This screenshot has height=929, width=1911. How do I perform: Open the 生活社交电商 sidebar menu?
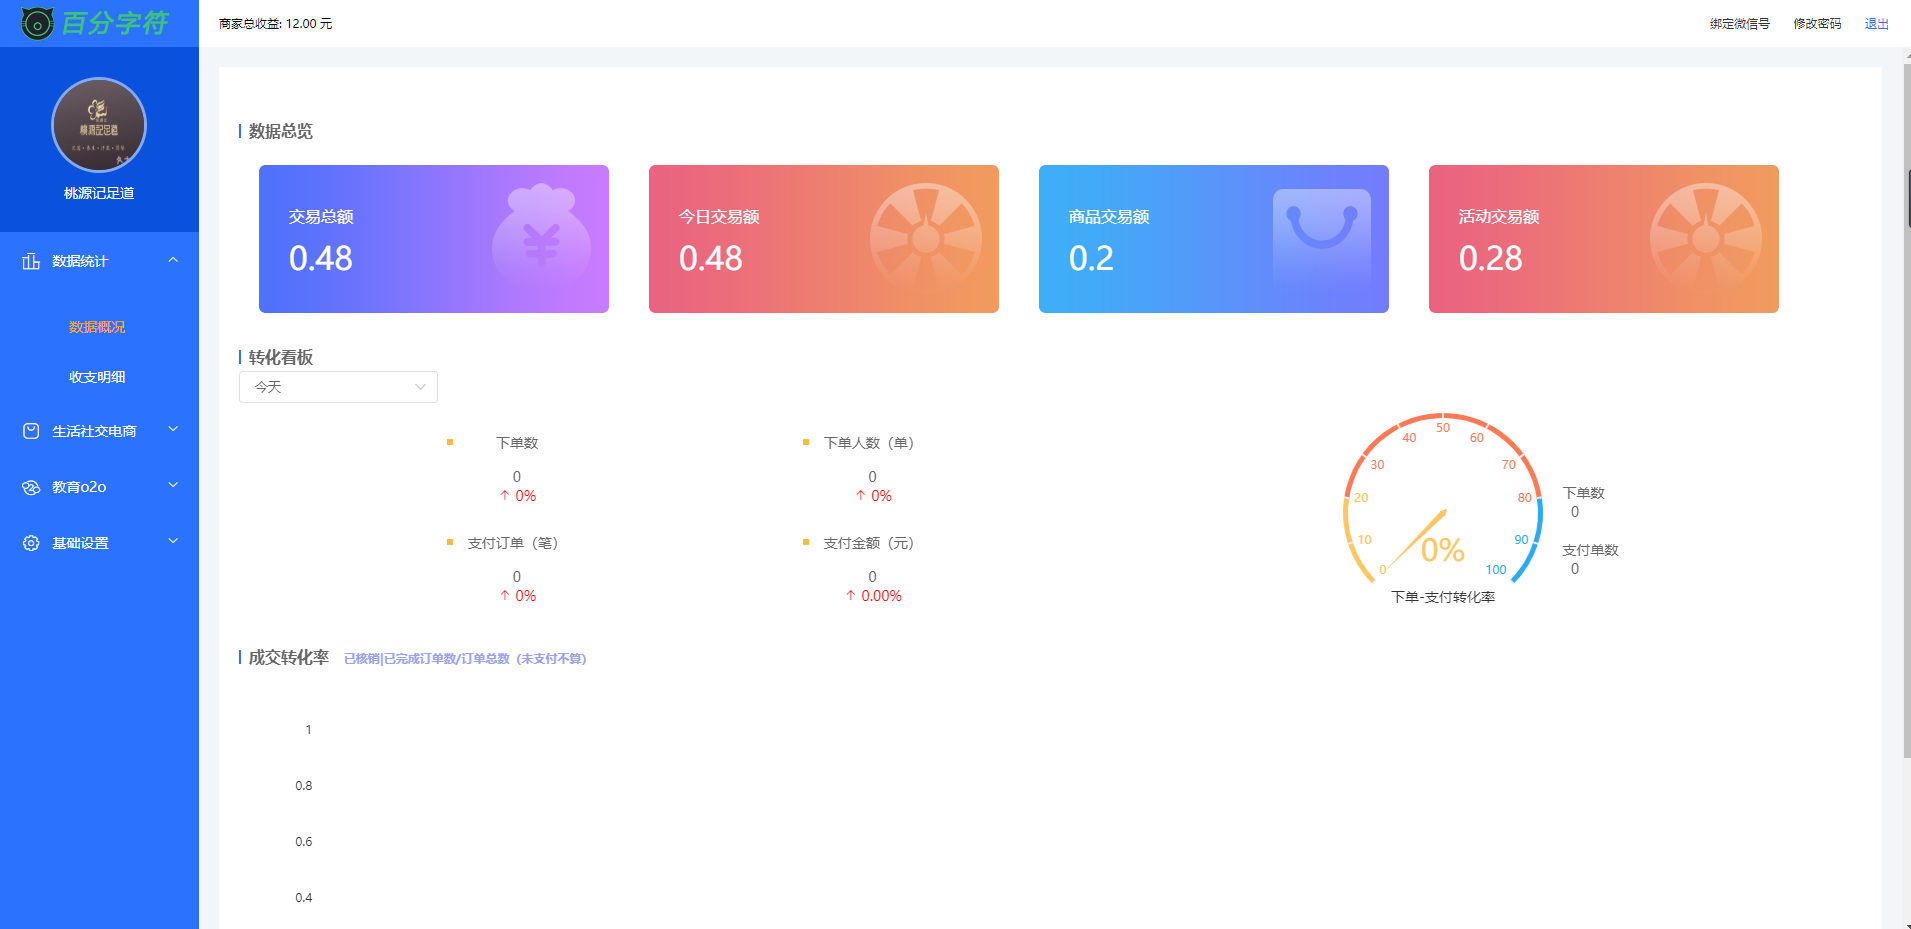[x=99, y=431]
